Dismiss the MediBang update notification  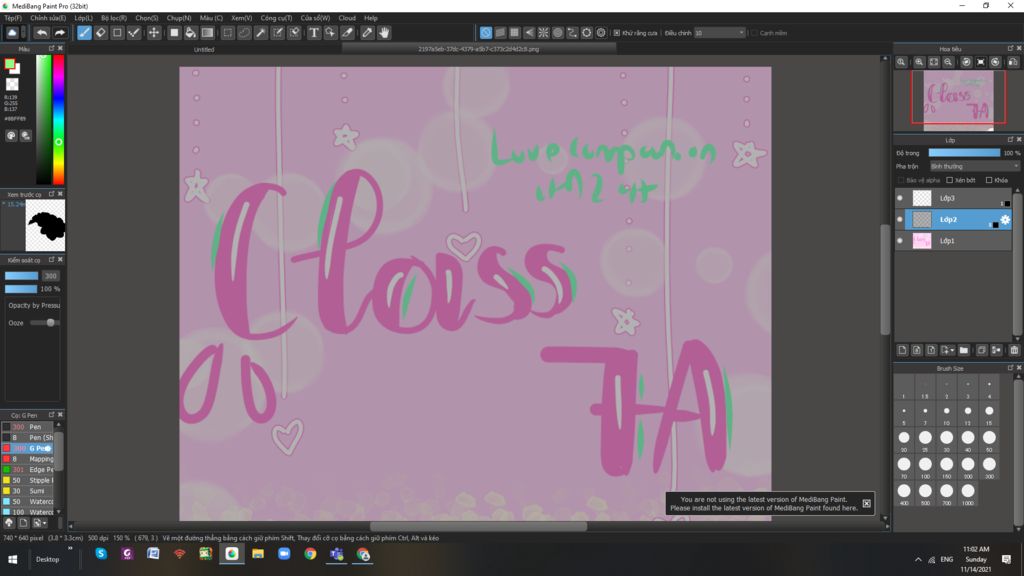click(x=867, y=504)
